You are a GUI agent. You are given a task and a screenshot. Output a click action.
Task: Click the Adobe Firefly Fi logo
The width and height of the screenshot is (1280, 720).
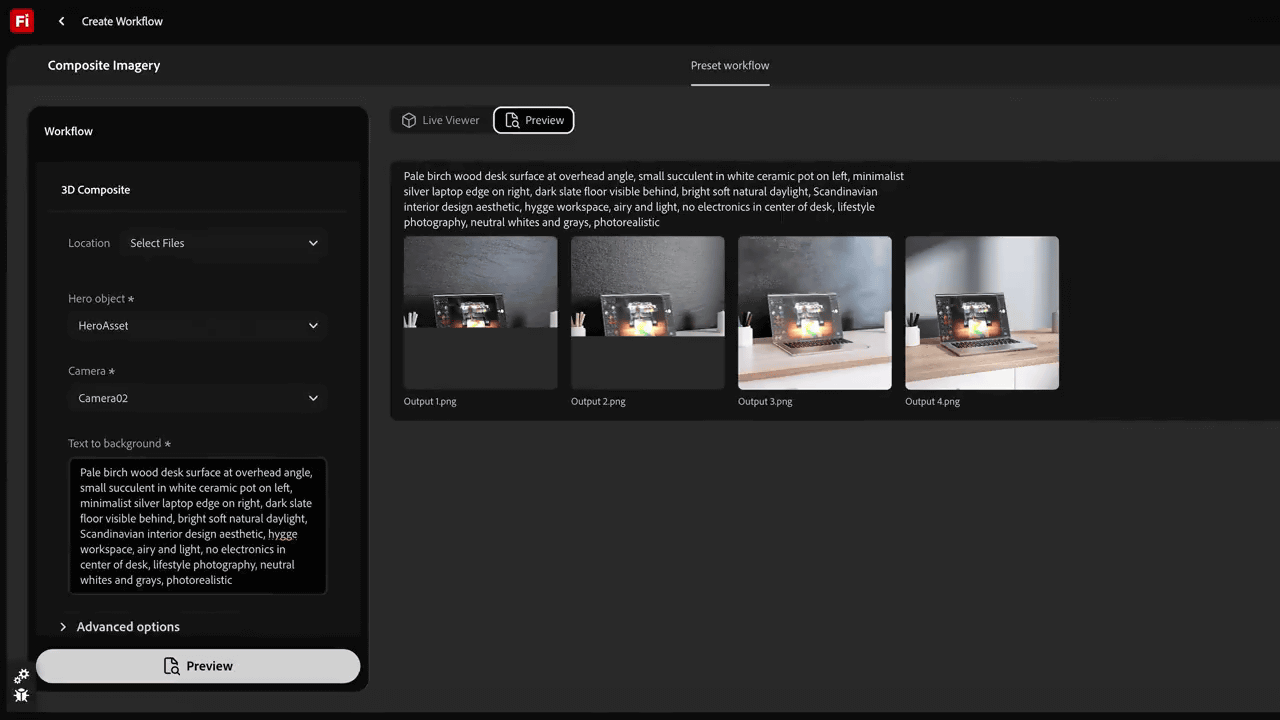[22, 21]
